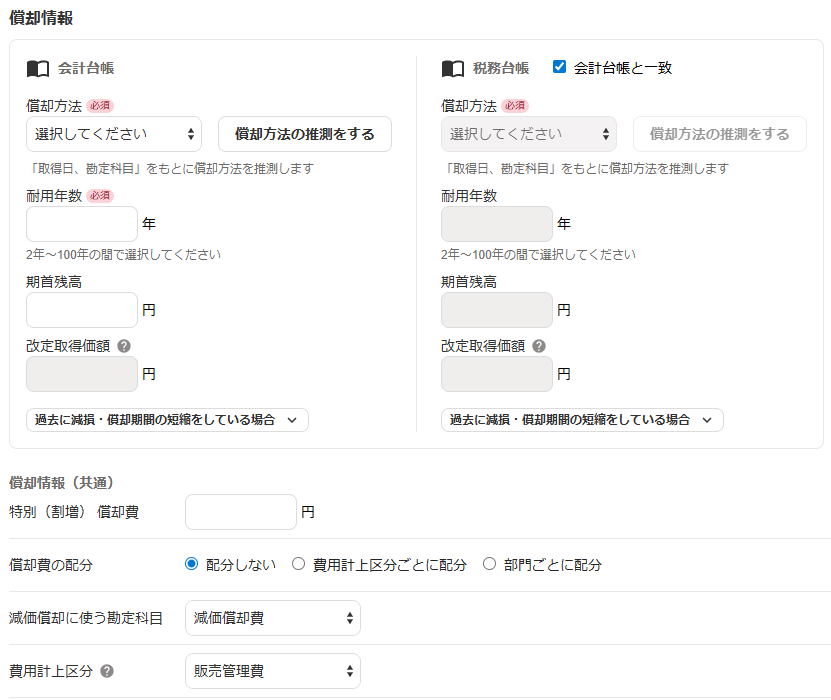This screenshot has width=831, height=700.
Task: Click 税務台帳 償却方法の推測をする button
Action: (720, 134)
